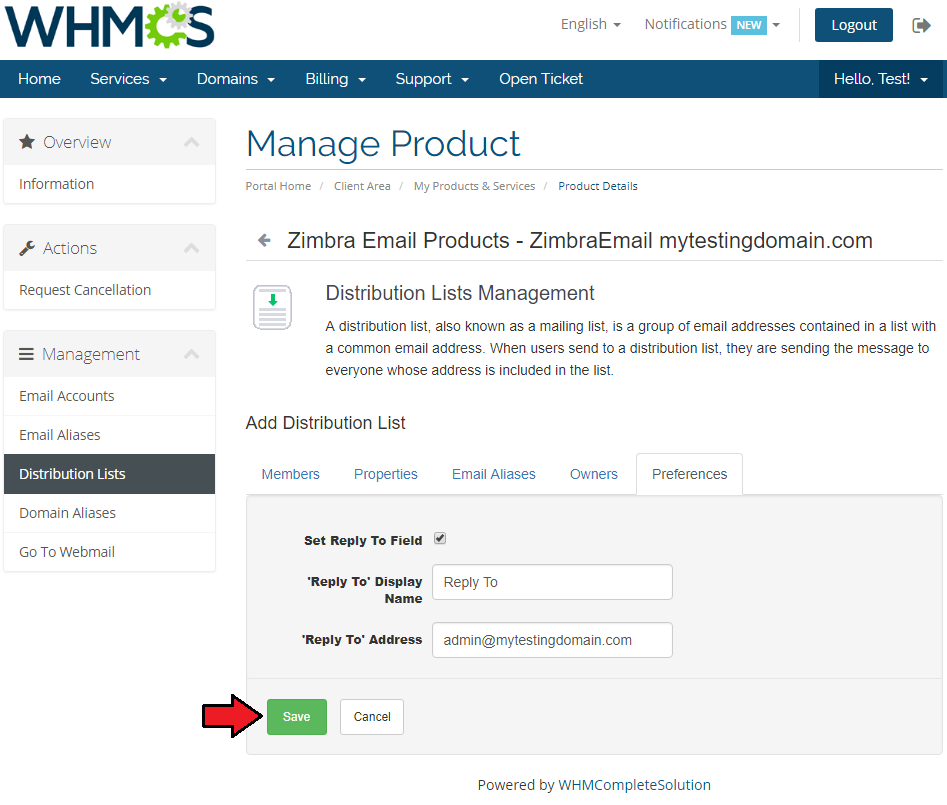Click the Distribution Lists document icon
The image size is (947, 805).
(x=272, y=307)
